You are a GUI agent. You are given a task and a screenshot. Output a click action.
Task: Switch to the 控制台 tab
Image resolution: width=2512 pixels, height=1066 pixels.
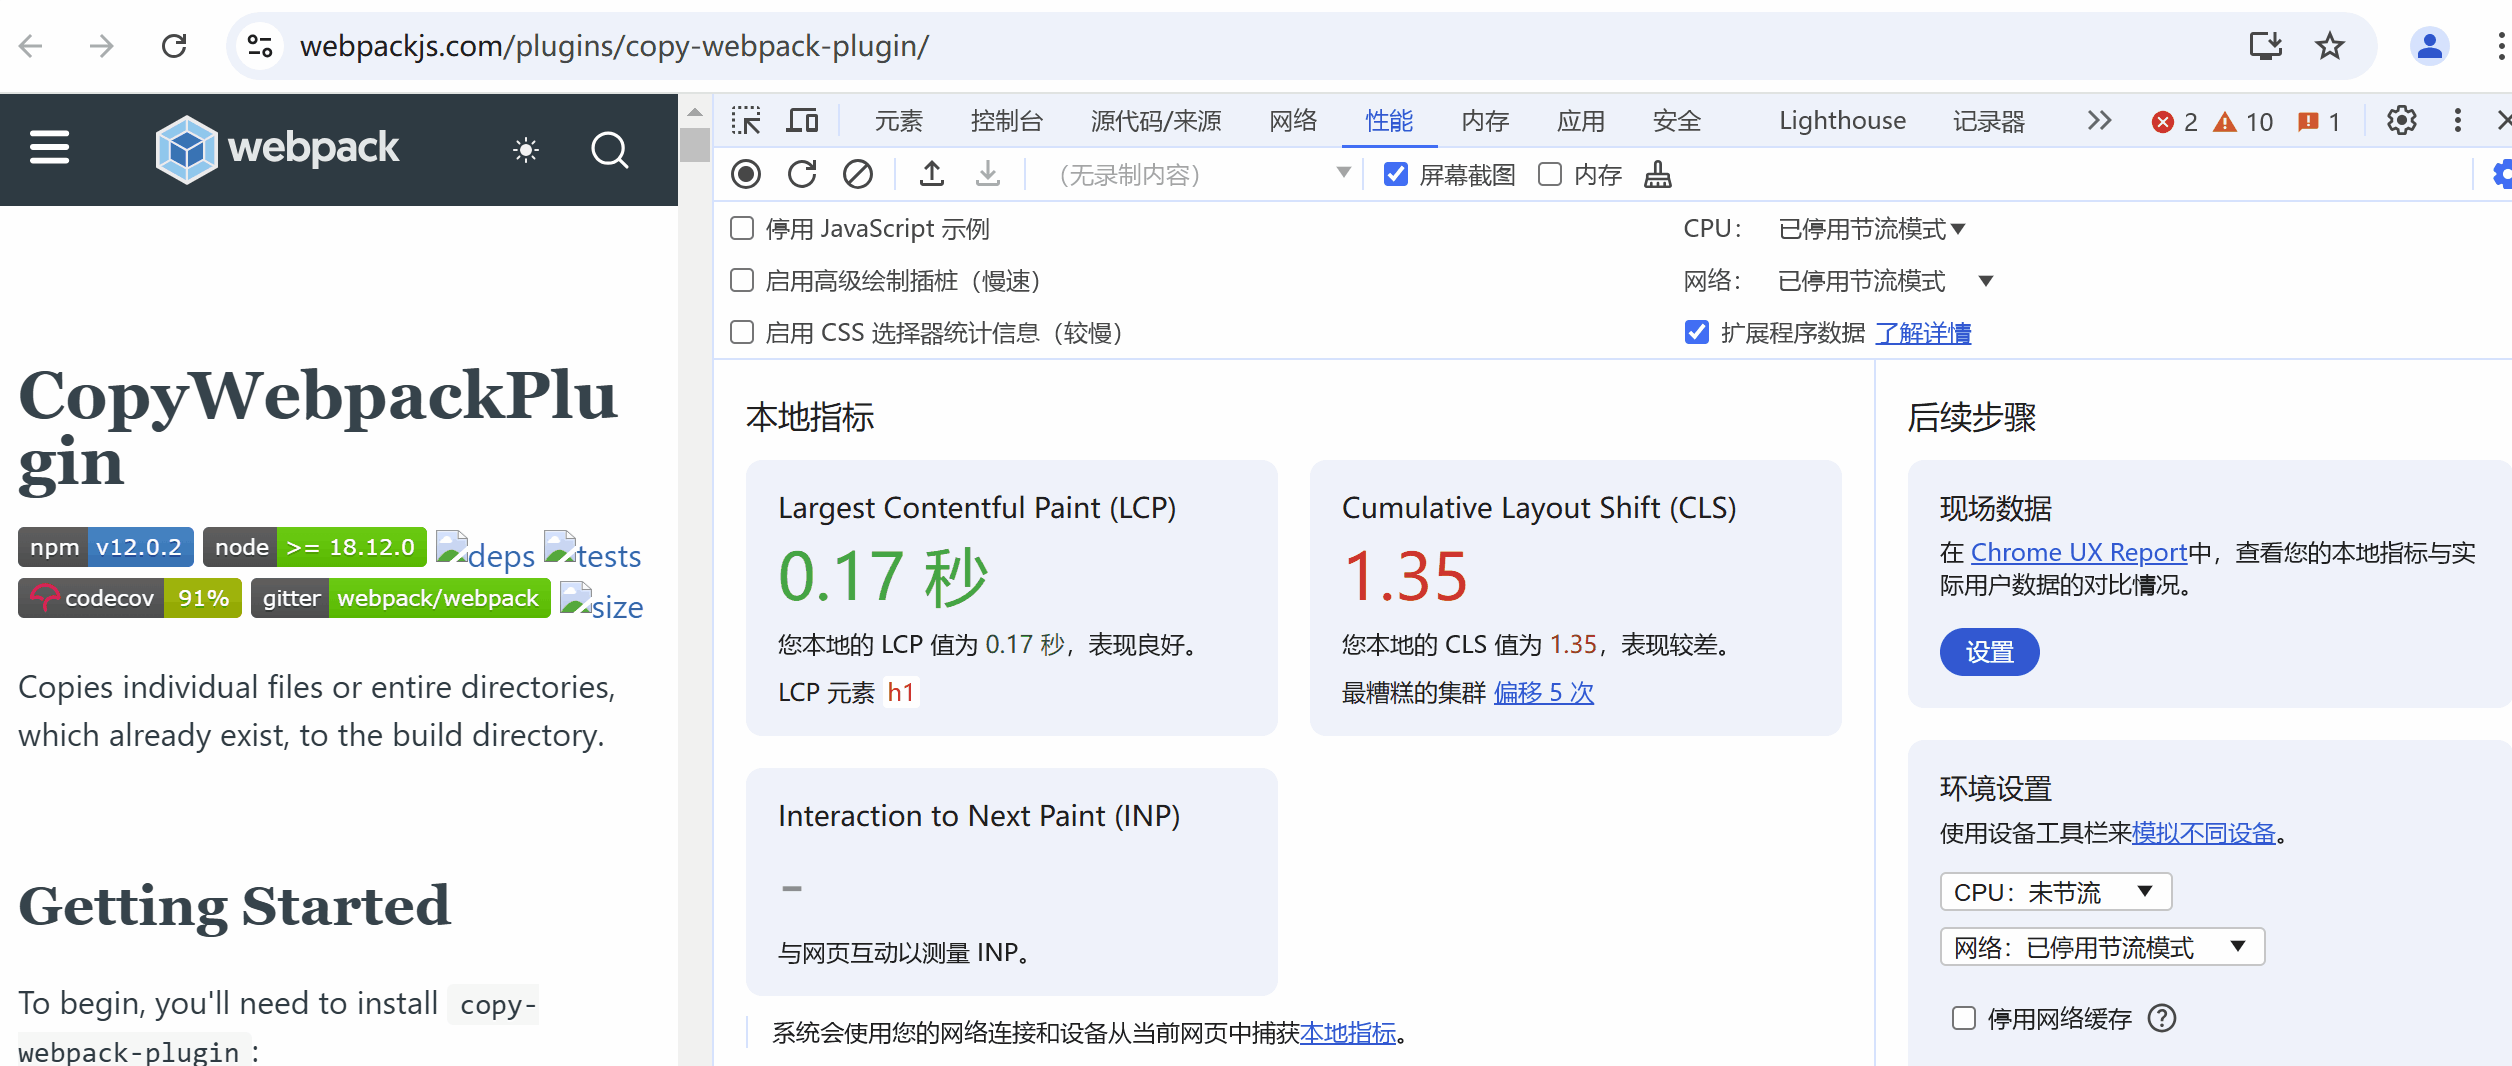[x=1006, y=121]
